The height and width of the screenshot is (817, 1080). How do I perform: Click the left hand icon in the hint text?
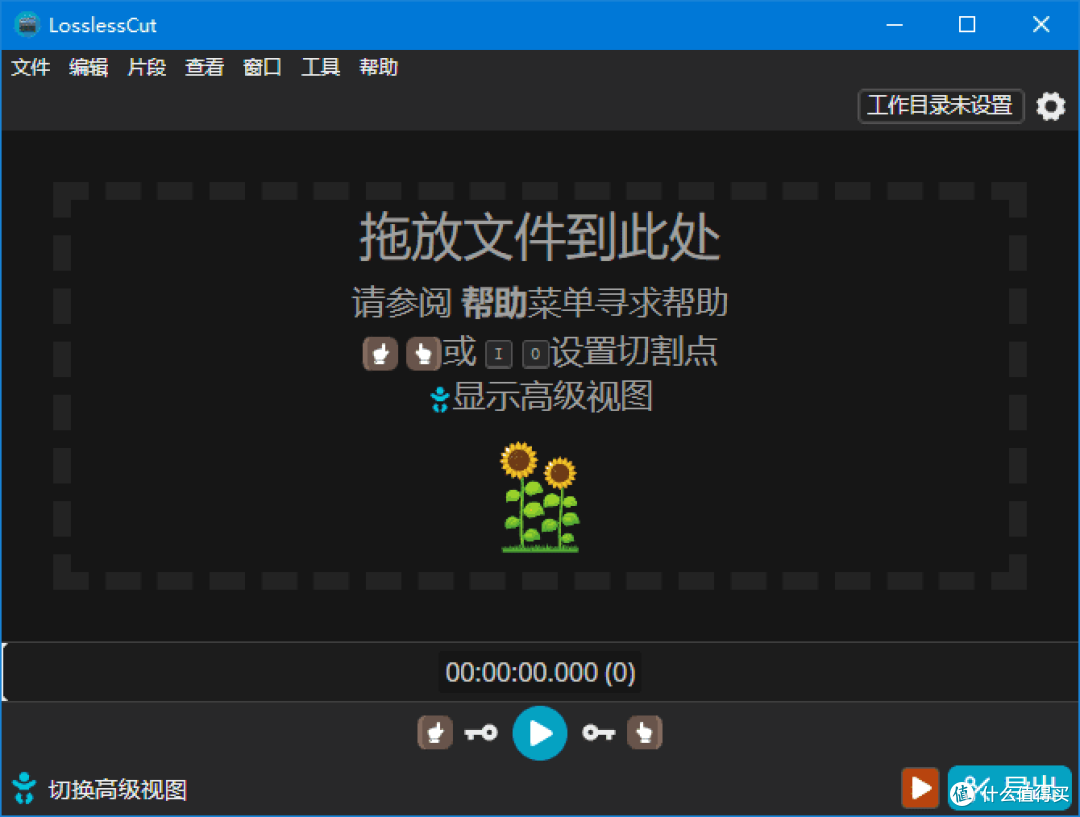(380, 354)
